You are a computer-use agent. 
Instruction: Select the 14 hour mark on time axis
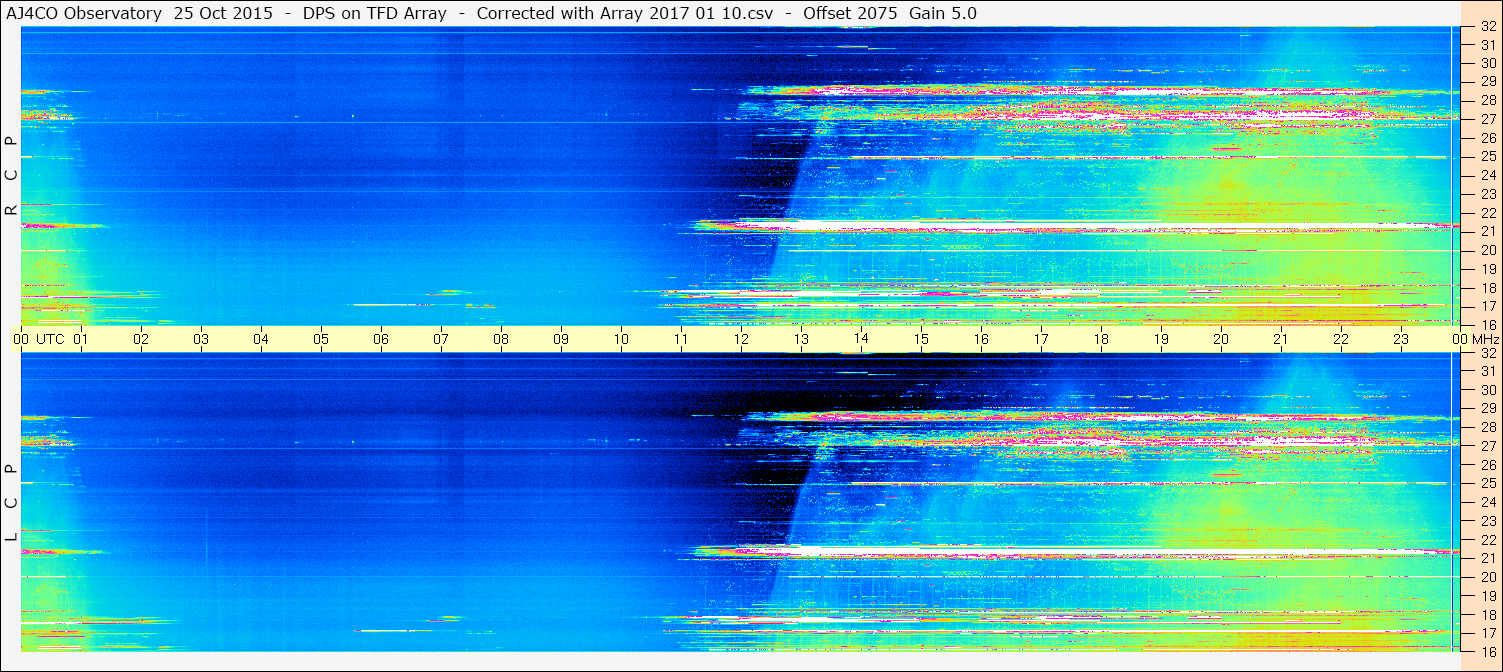861,339
